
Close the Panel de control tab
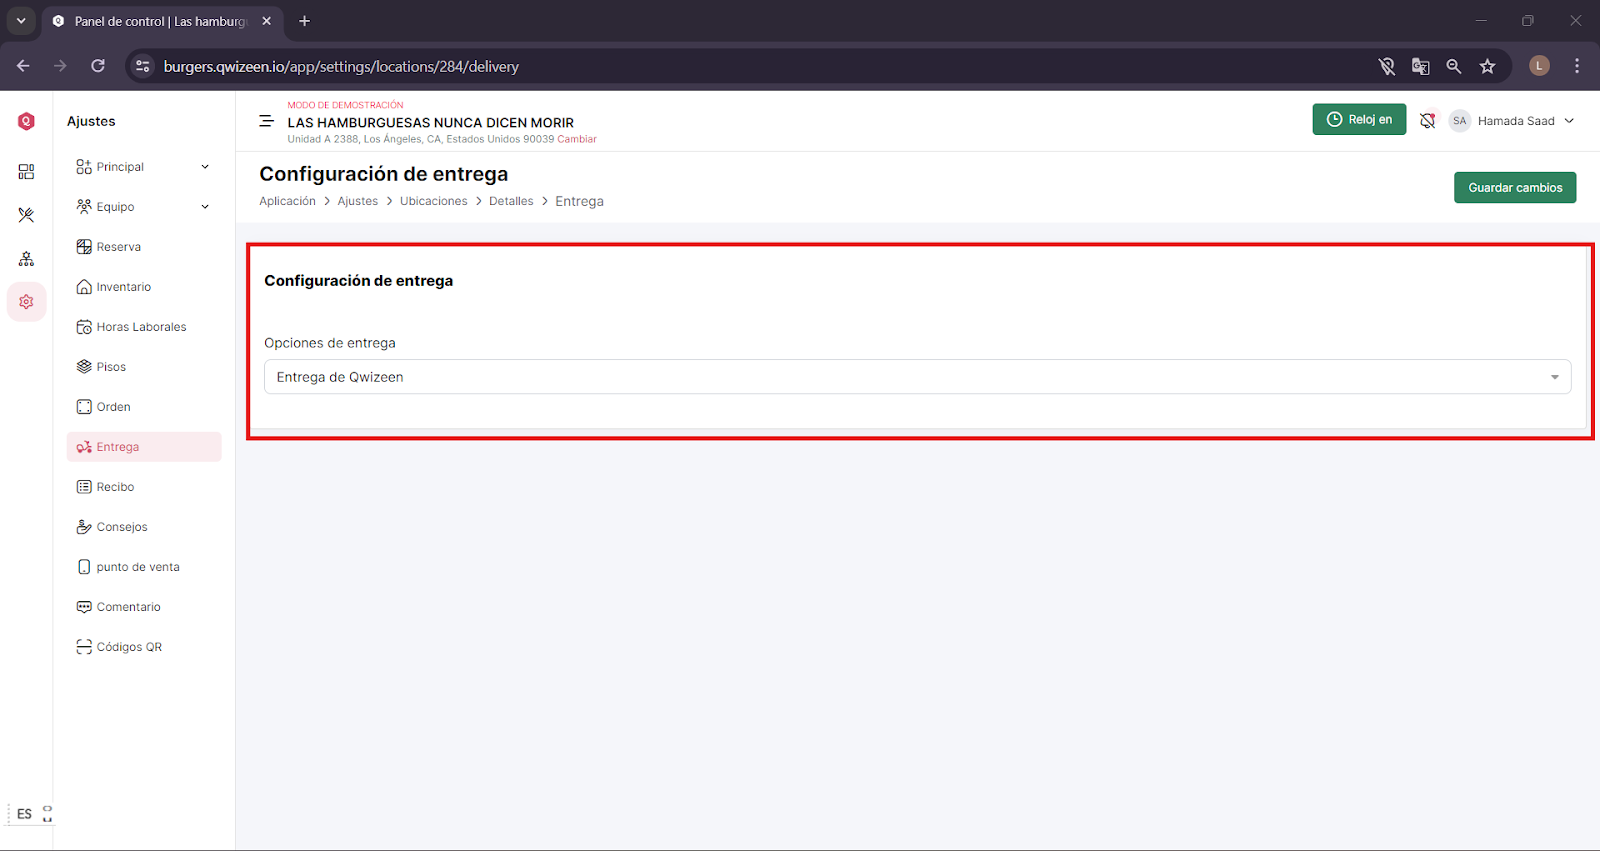(x=266, y=21)
